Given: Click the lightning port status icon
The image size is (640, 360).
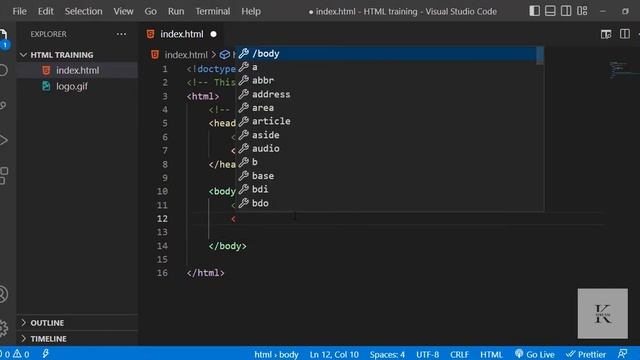Looking at the screenshot, I should (x=45, y=354).
